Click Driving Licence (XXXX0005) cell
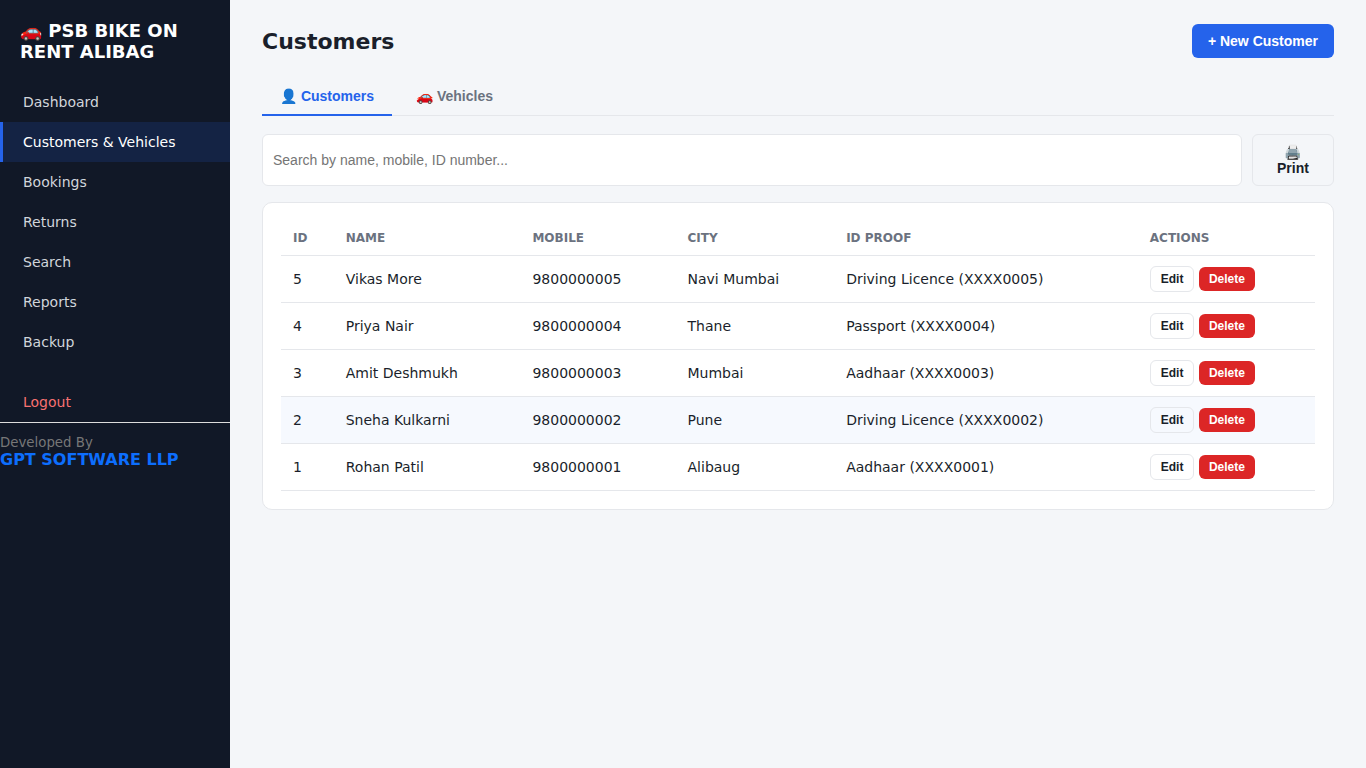The width and height of the screenshot is (1366, 768). pyautogui.click(x=945, y=279)
